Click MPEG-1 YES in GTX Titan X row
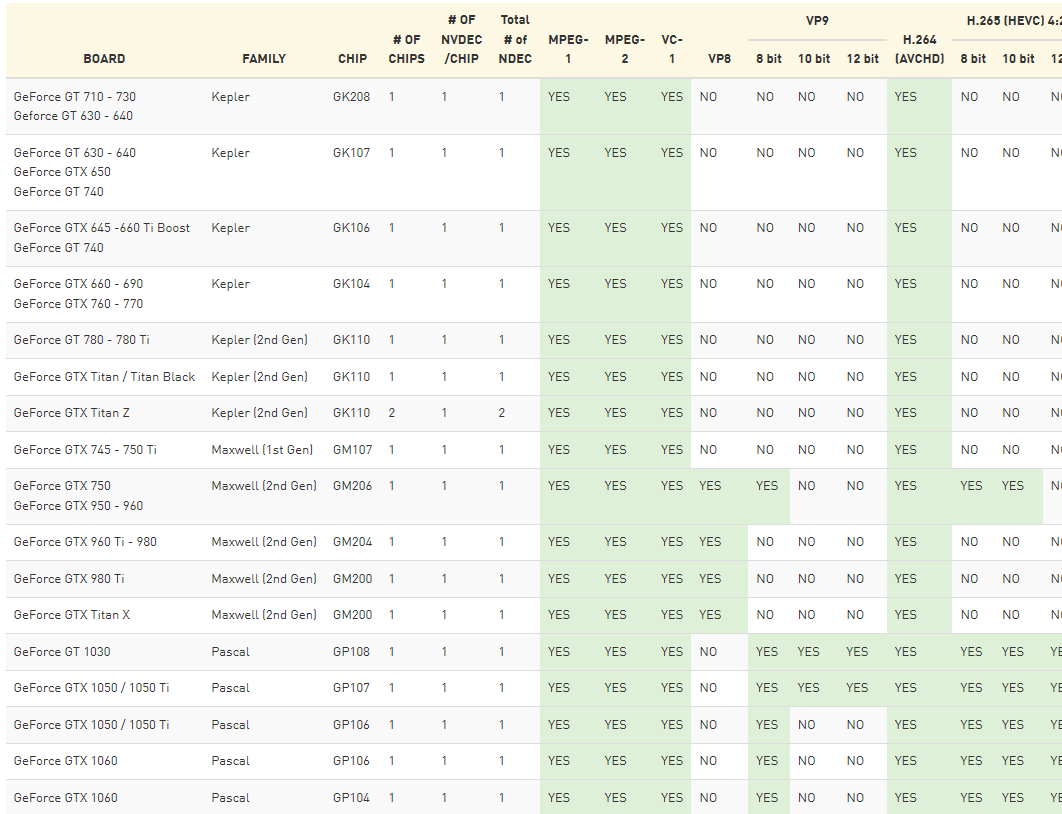The width and height of the screenshot is (1062, 814). tap(559, 615)
